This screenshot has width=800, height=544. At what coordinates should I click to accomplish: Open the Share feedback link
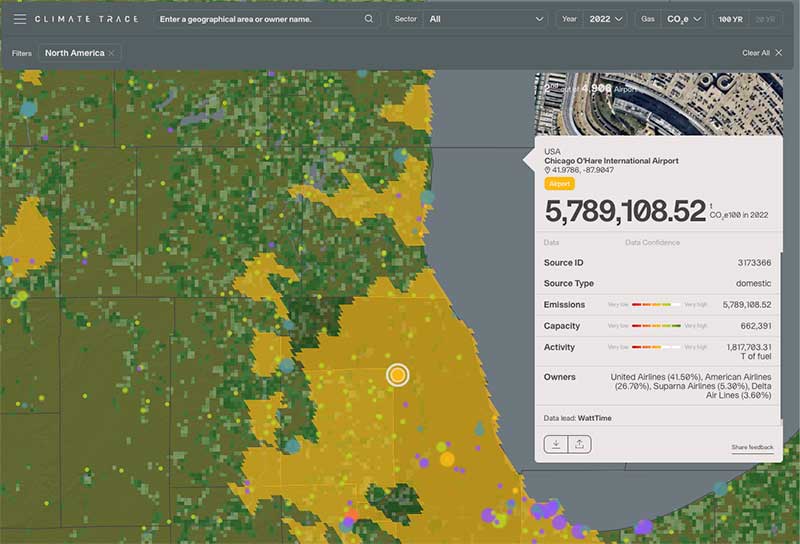pyautogui.click(x=752, y=448)
